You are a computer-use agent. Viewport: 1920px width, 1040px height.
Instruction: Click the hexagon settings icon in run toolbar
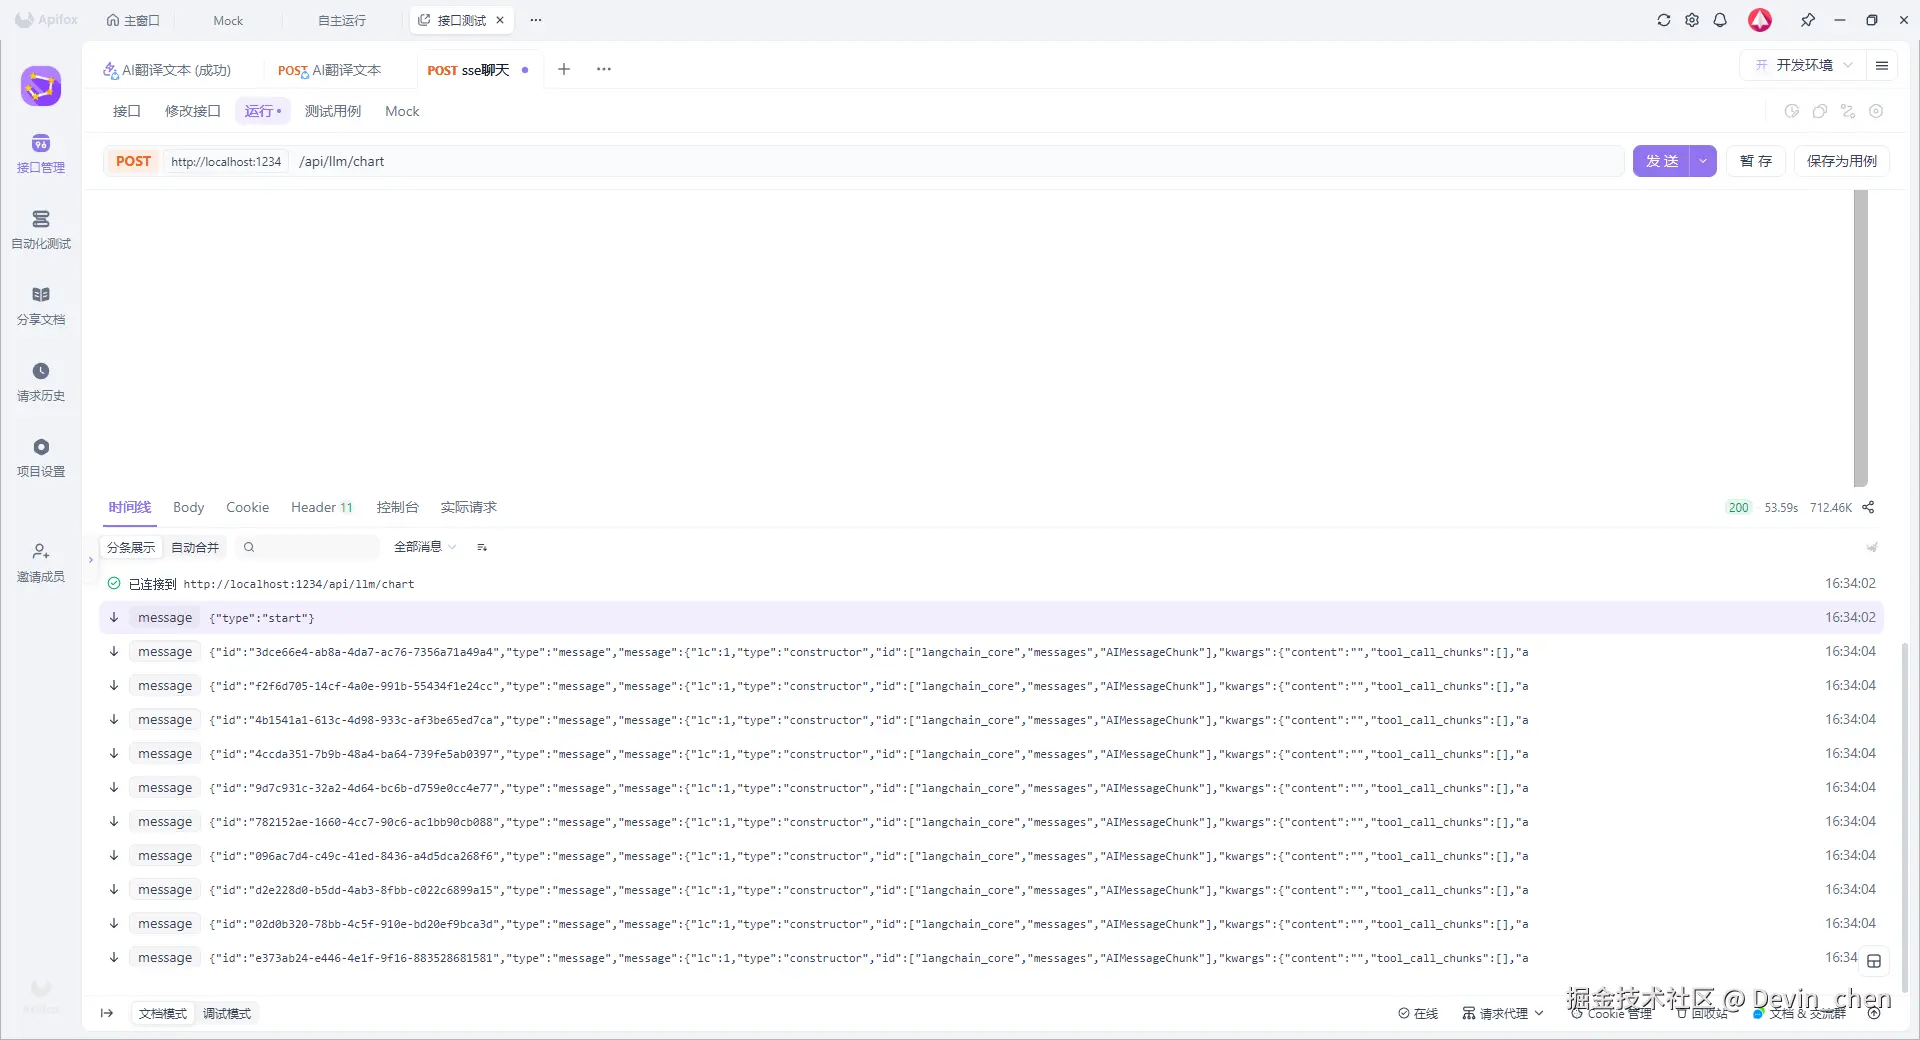(1876, 111)
